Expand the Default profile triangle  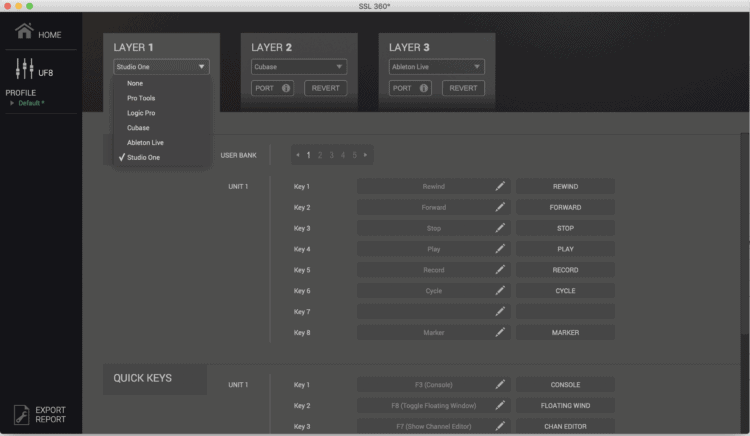(x=12, y=103)
